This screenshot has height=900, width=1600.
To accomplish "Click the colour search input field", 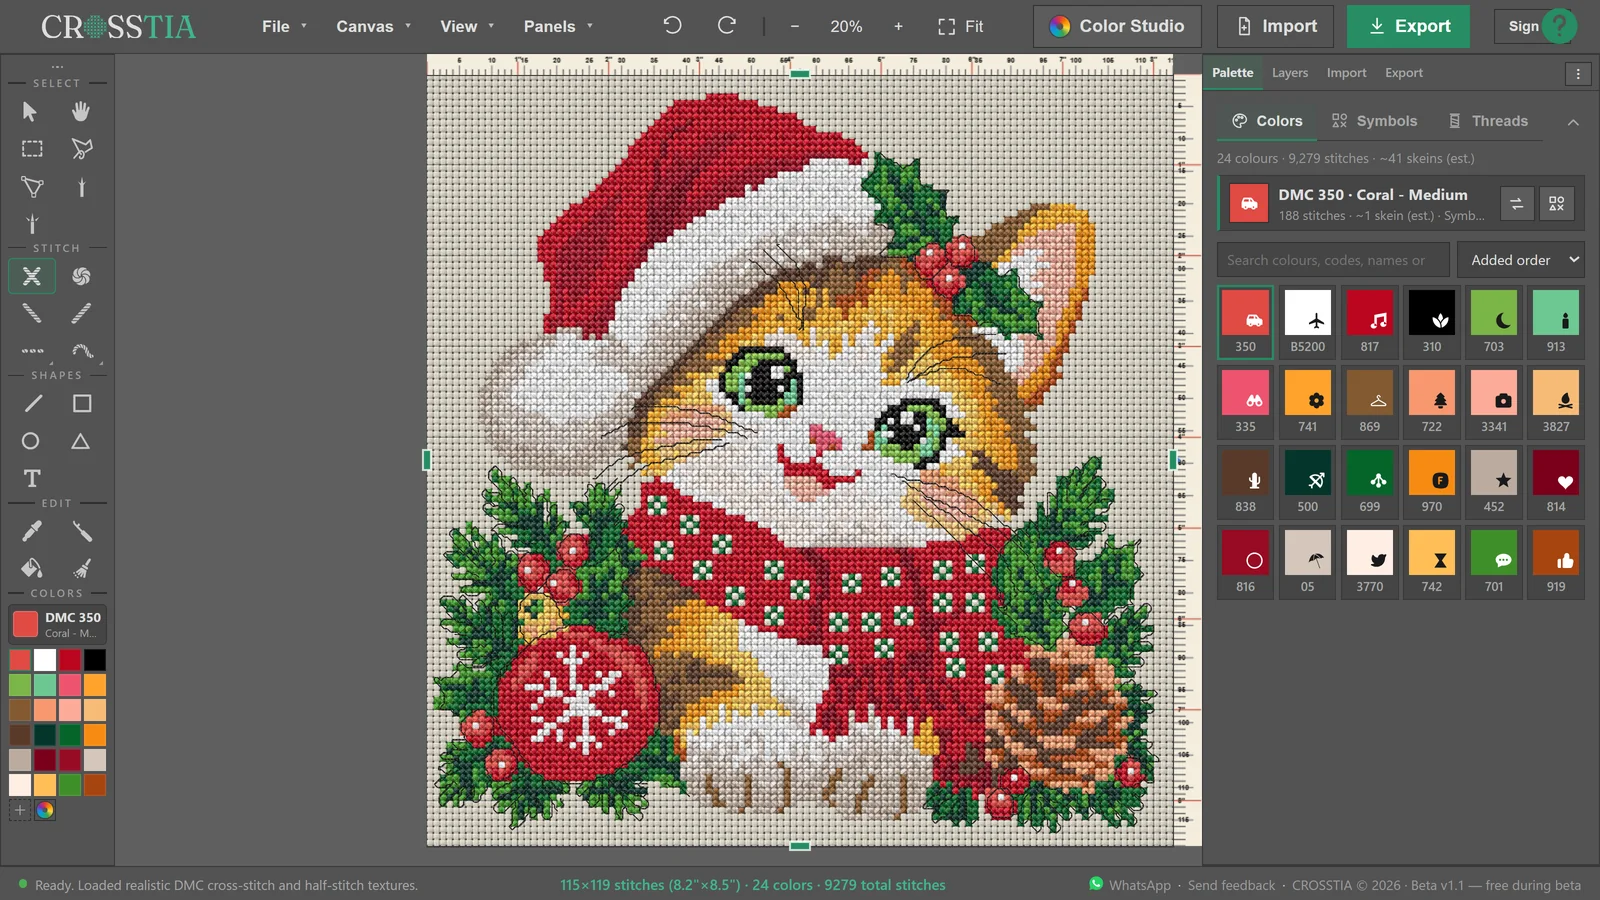I will [1333, 260].
